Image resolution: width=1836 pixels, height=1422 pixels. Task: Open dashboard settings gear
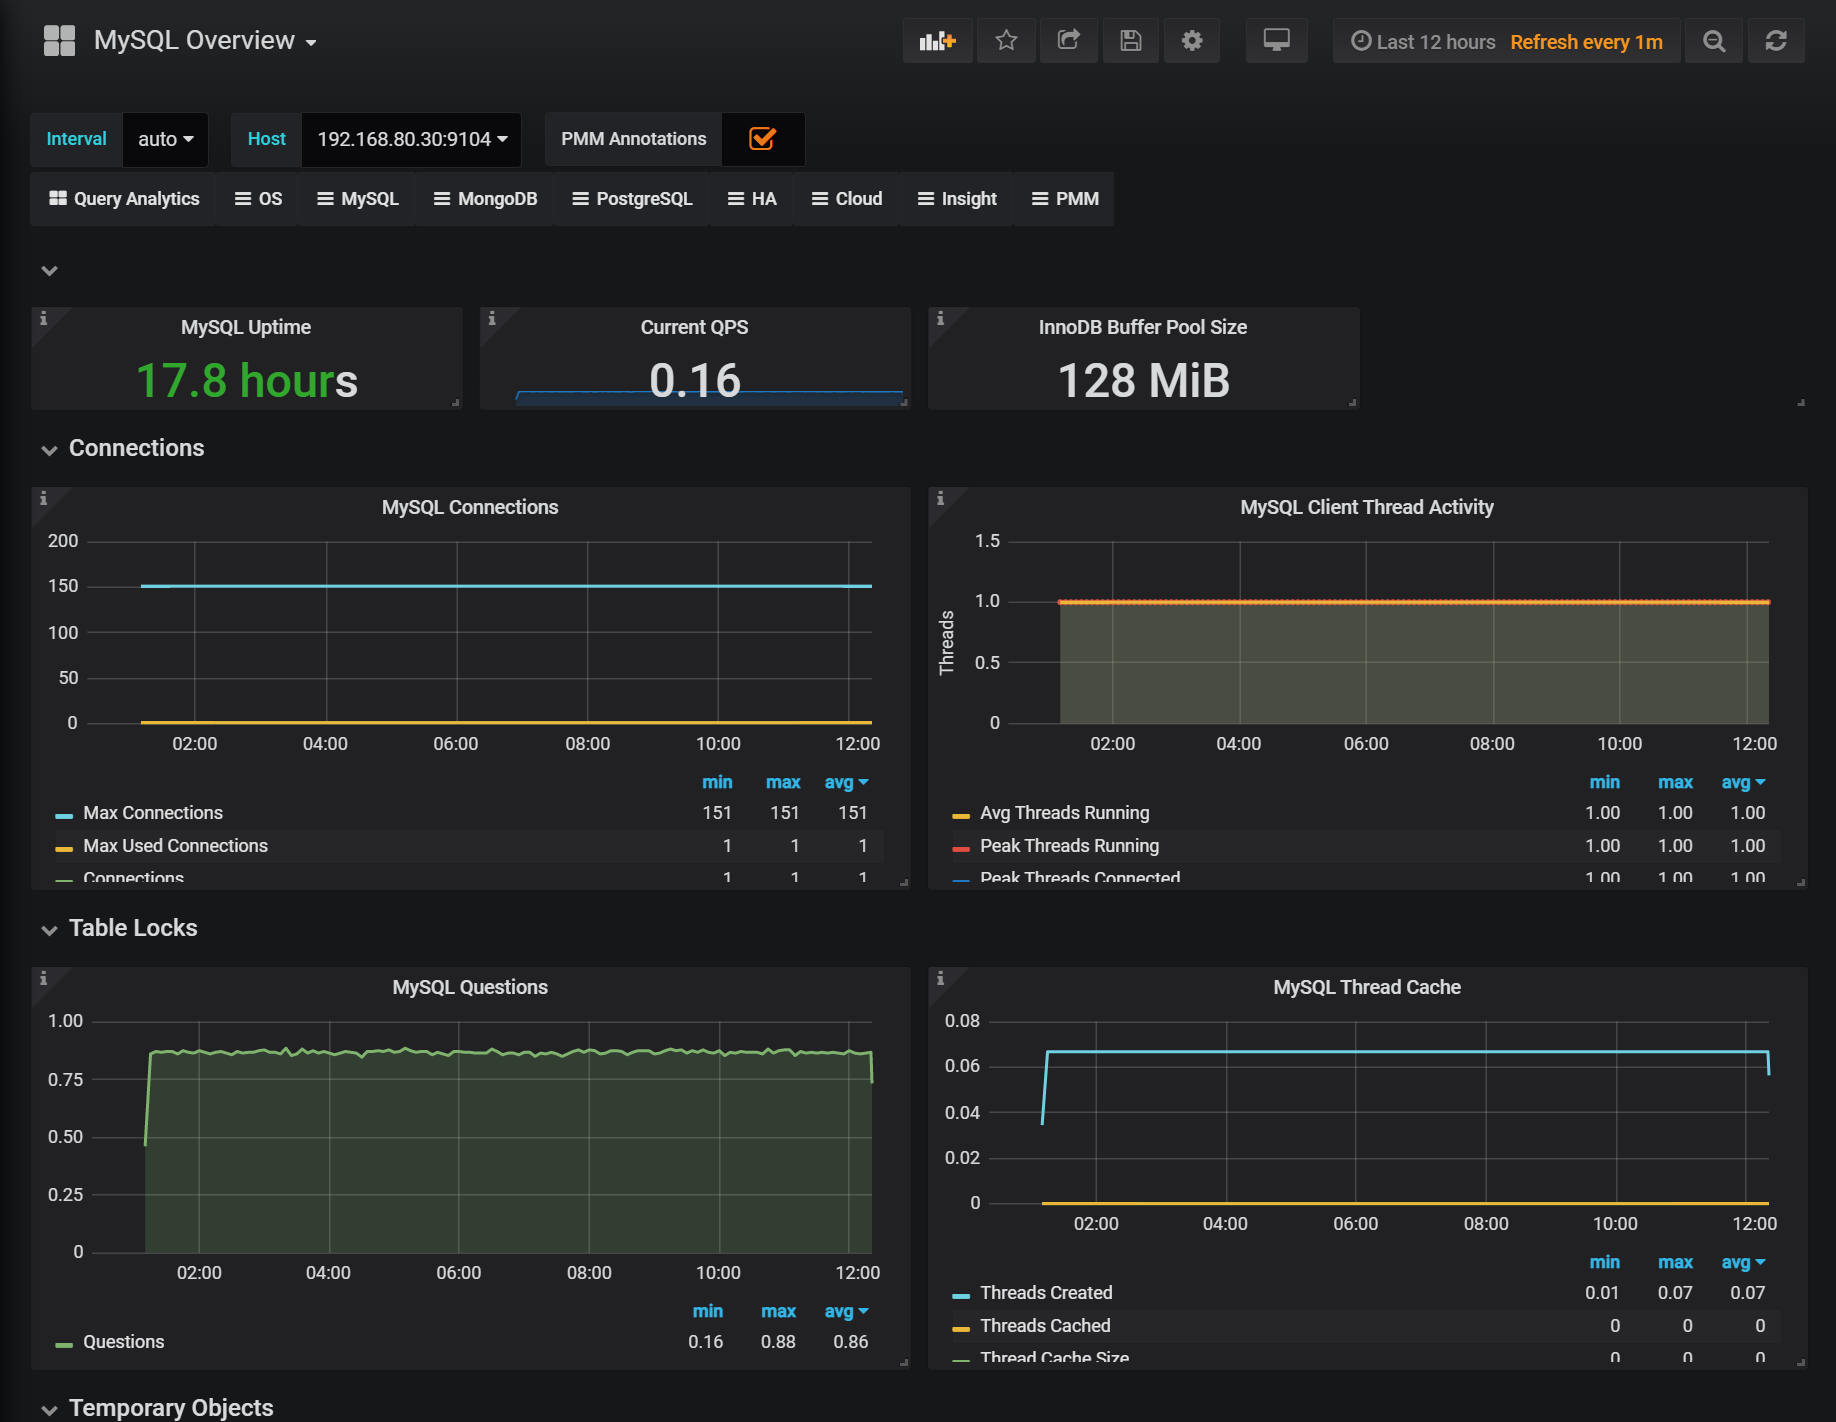[1192, 41]
